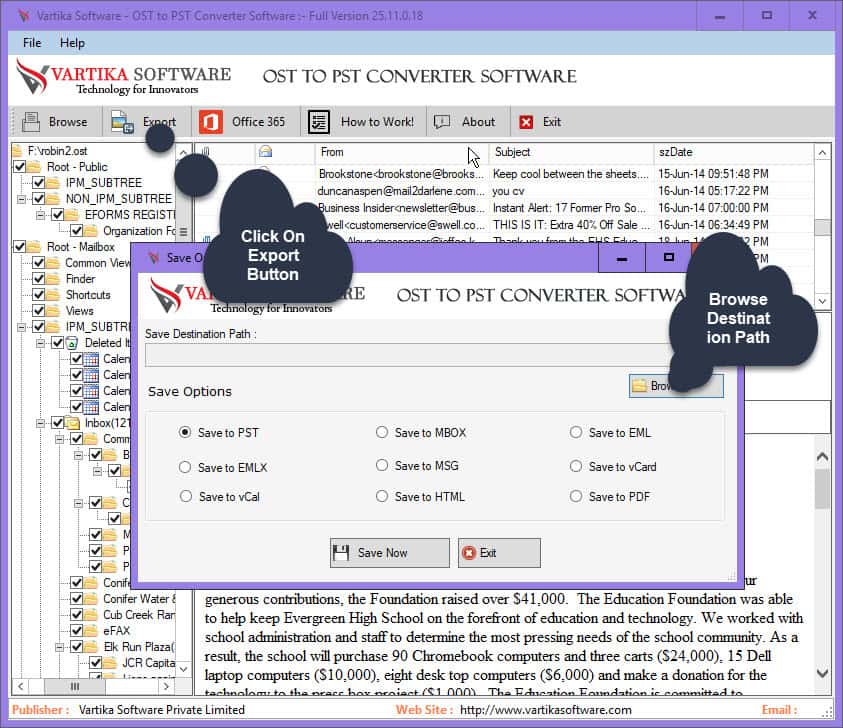Collapse the Elk Run Plaza tree node

pyautogui.click(x=60, y=647)
